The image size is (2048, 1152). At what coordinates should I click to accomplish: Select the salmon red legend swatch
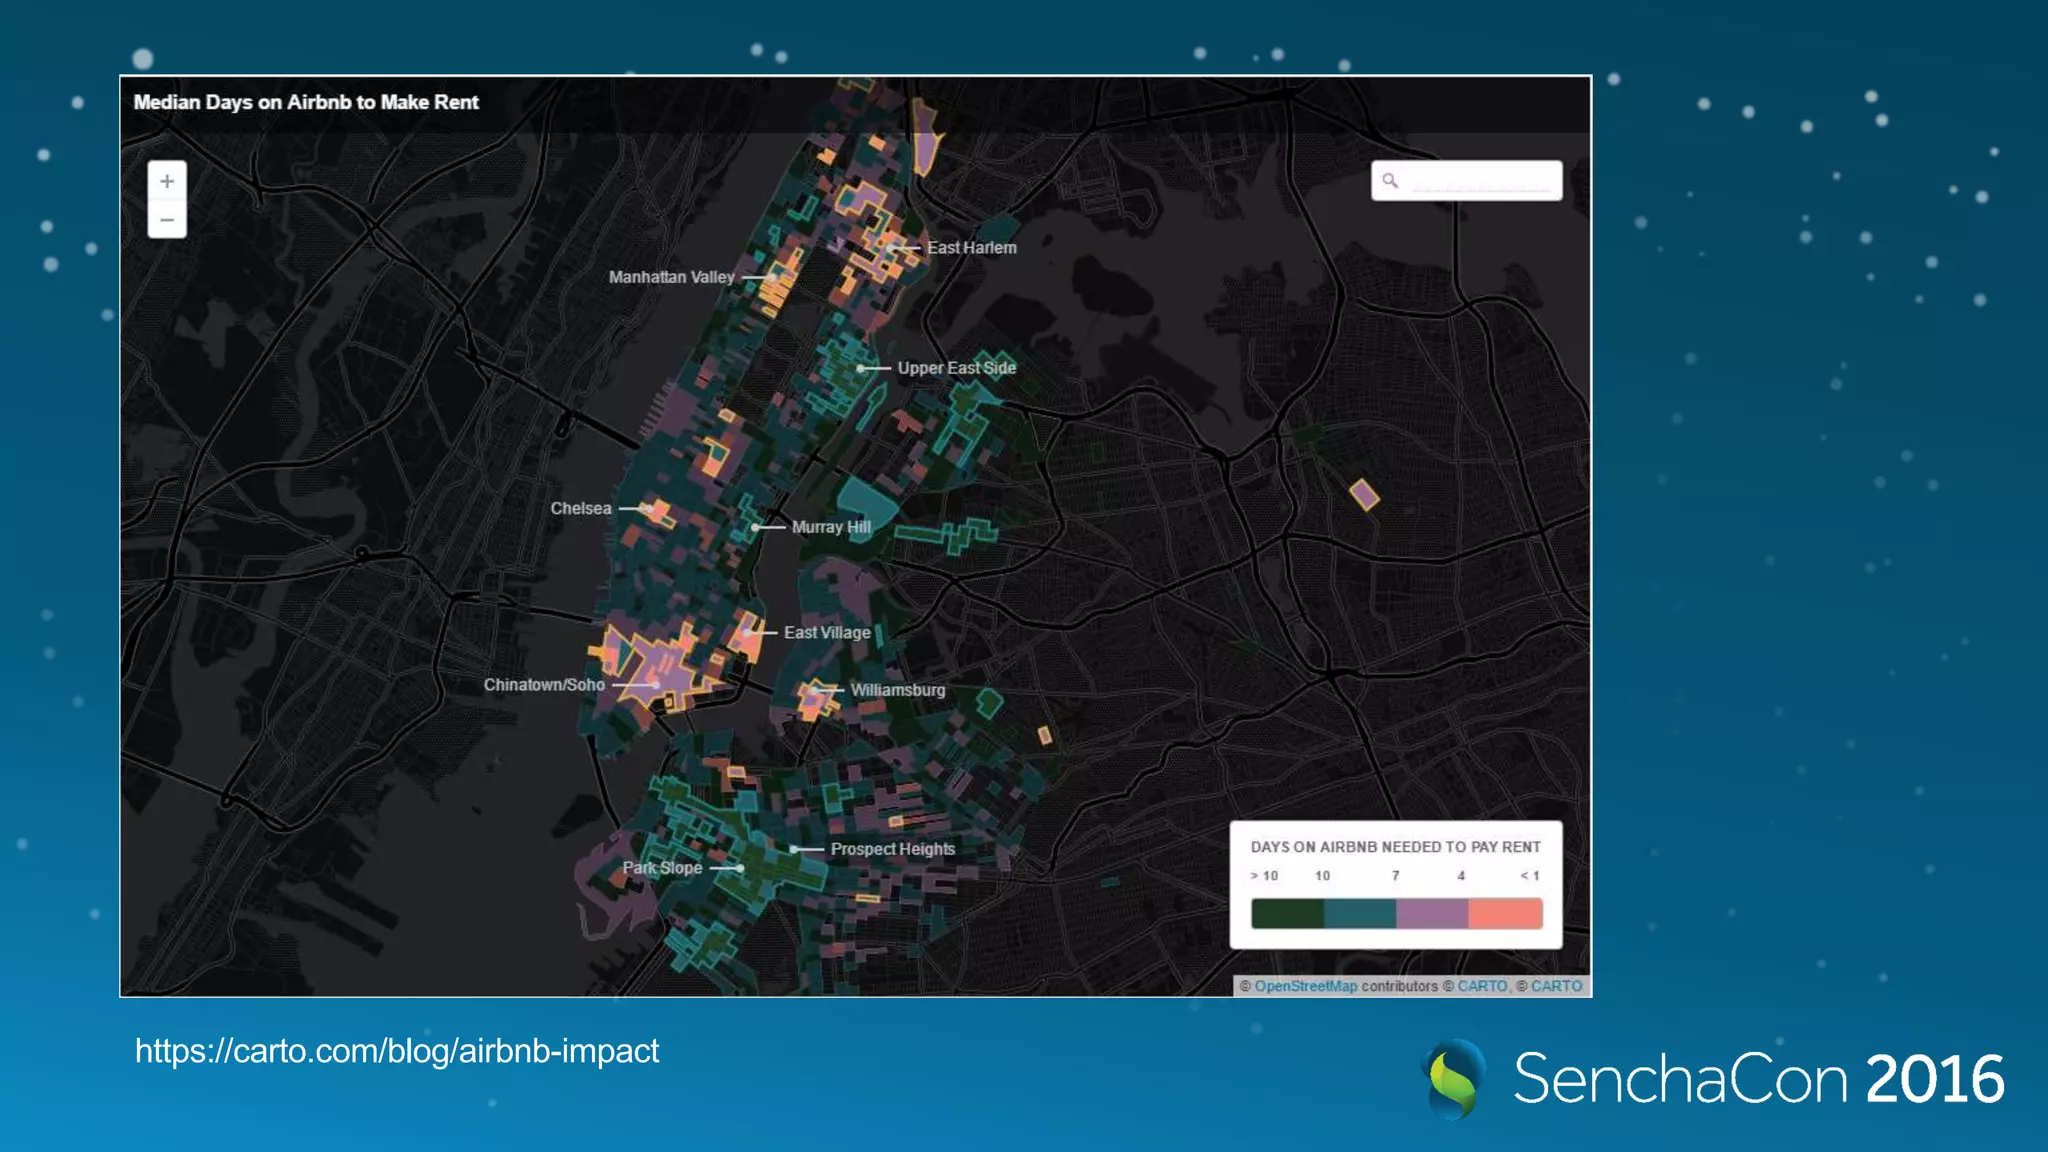point(1505,913)
